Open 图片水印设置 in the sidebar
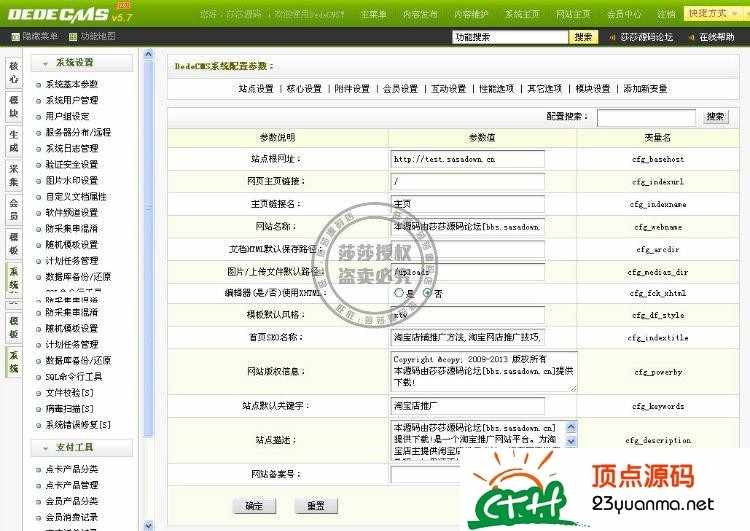 [71, 180]
